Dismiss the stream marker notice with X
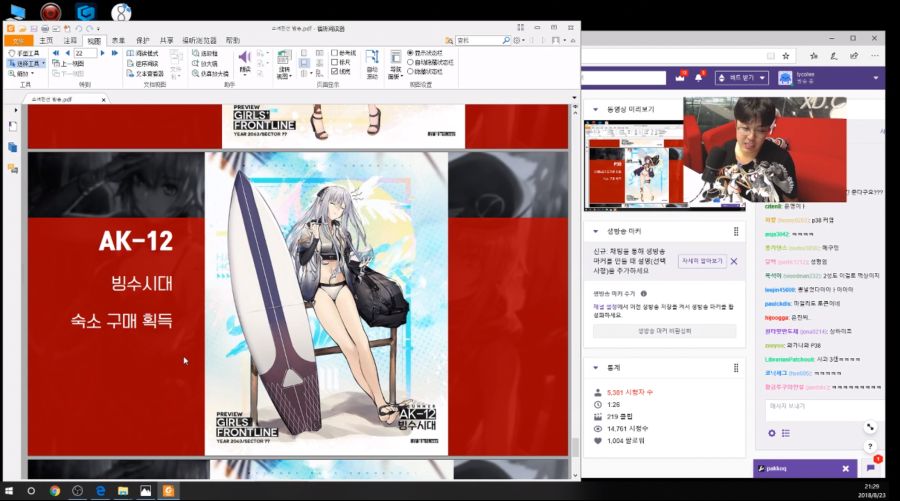 [734, 261]
